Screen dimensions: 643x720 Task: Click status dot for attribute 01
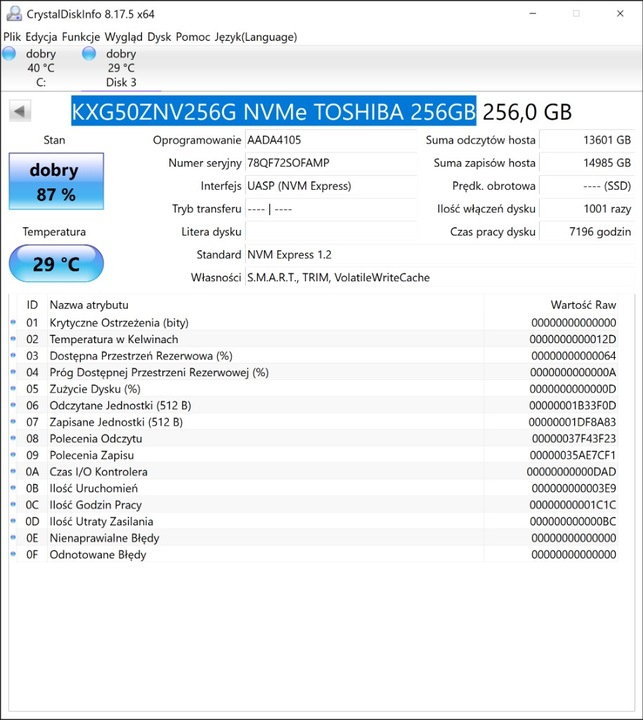tap(13, 322)
